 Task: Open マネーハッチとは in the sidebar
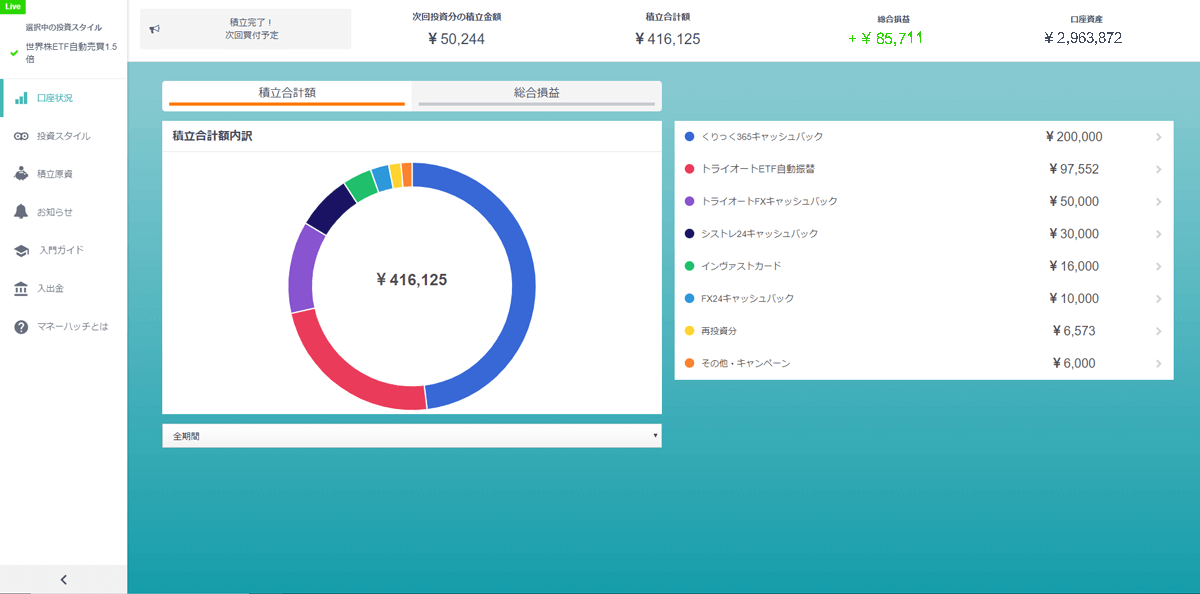pos(63,327)
